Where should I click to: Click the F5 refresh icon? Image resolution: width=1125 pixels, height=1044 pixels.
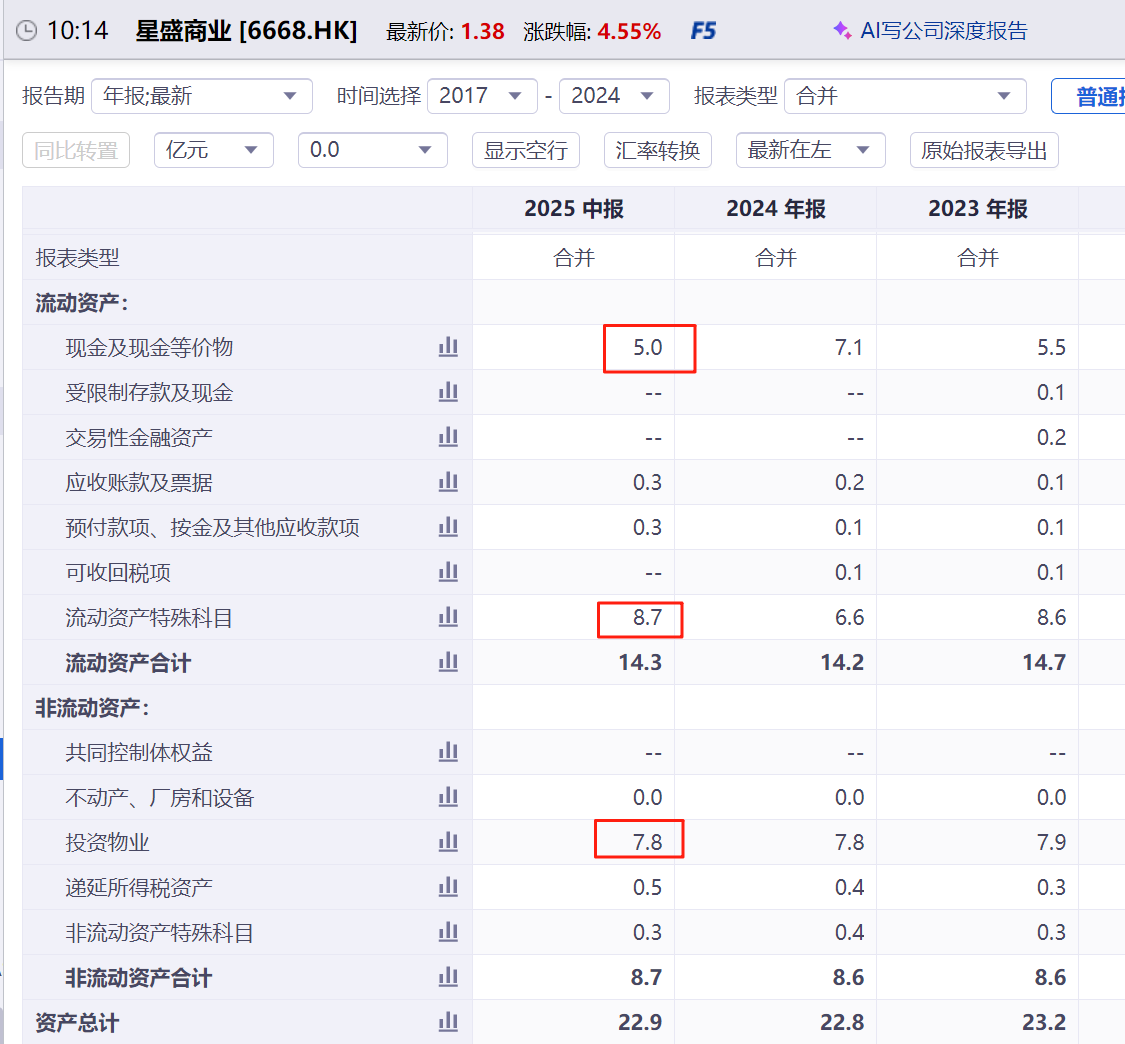[x=703, y=31]
